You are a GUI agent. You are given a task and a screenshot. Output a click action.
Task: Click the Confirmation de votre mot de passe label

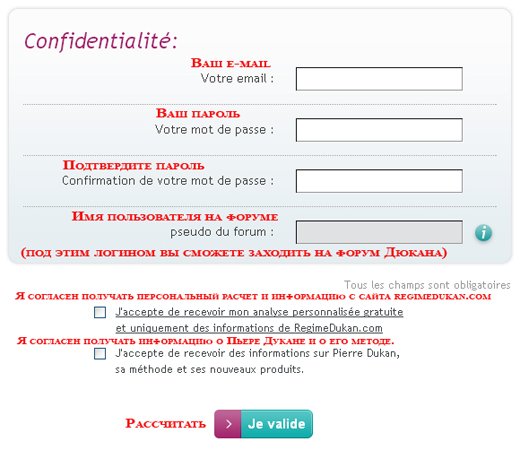coord(168,181)
